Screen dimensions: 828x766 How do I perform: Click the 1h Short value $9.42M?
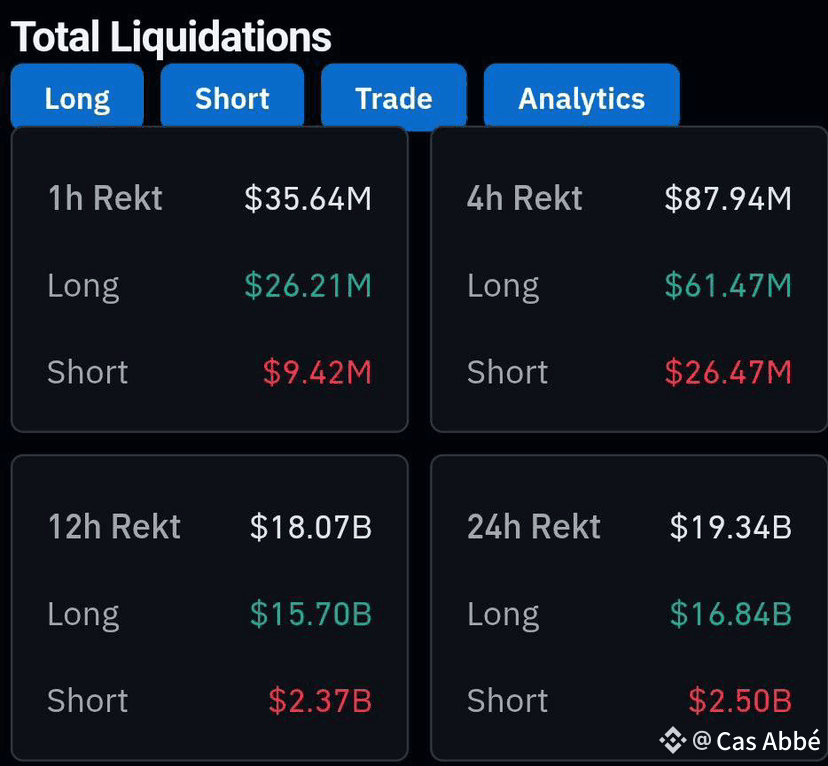[317, 372]
